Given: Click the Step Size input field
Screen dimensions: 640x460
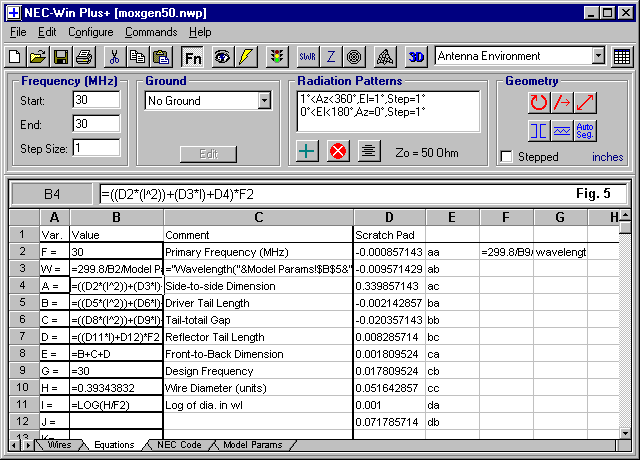Looking at the screenshot, I should [x=96, y=148].
